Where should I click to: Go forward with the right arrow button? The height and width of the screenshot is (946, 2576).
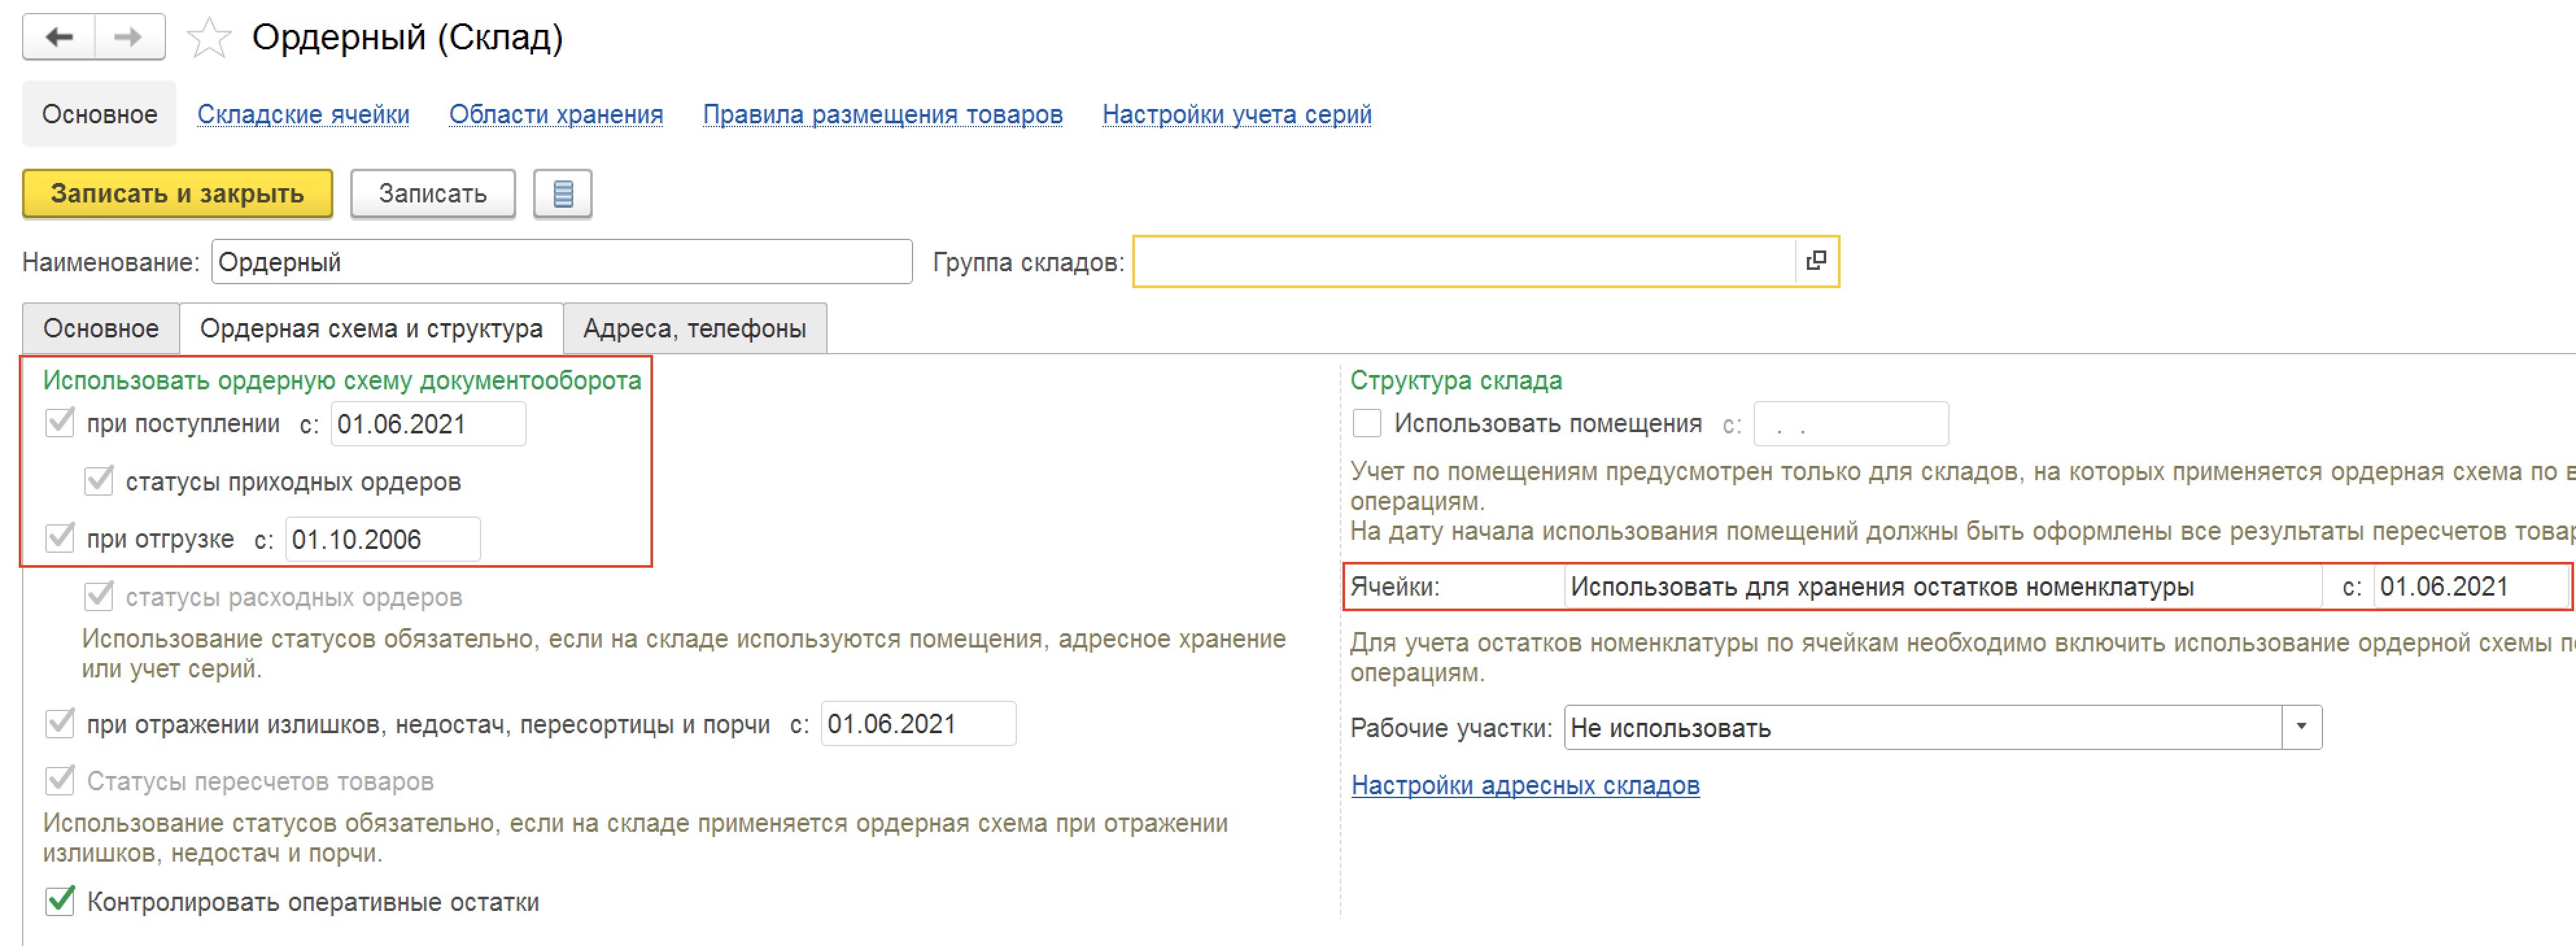point(129,37)
